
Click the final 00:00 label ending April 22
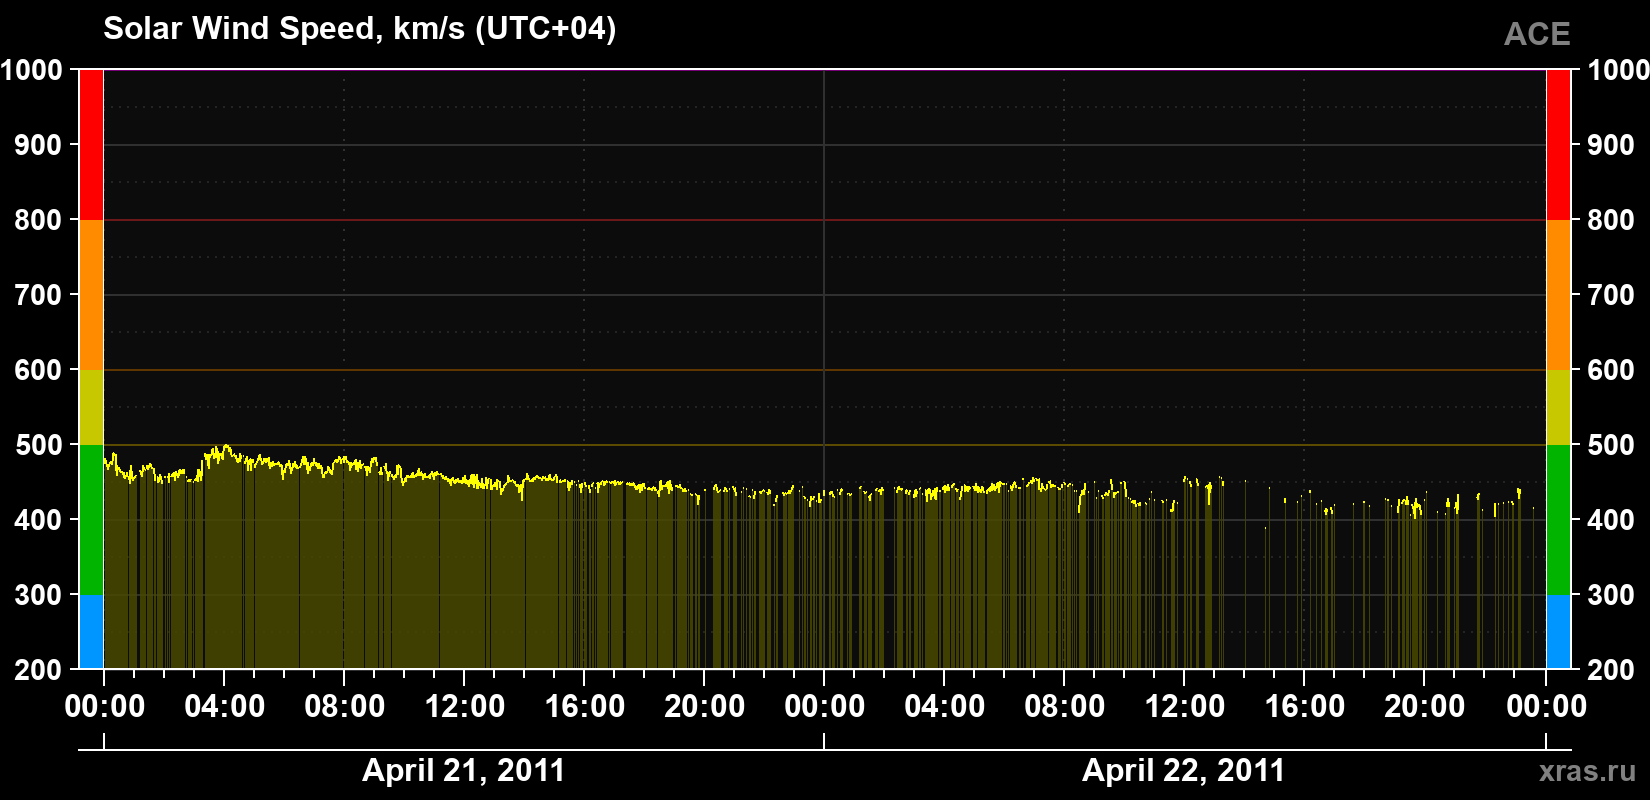point(1547,707)
